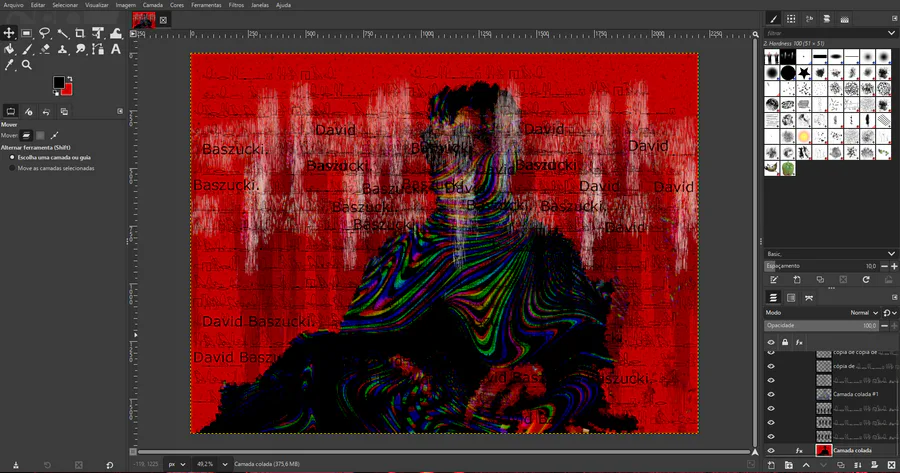Expand the 'Basic,' brush tag dropdown

click(x=891, y=254)
